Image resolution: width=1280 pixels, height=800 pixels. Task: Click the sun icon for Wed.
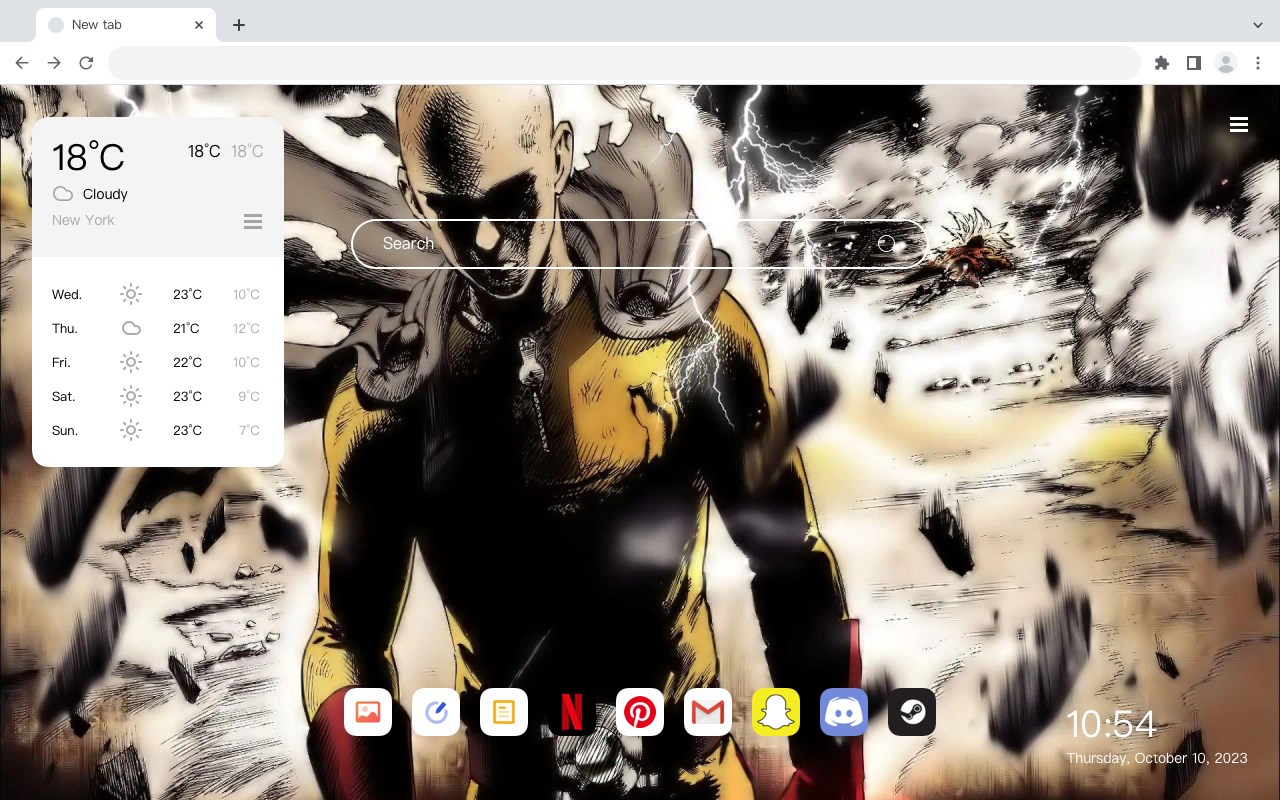coord(131,294)
